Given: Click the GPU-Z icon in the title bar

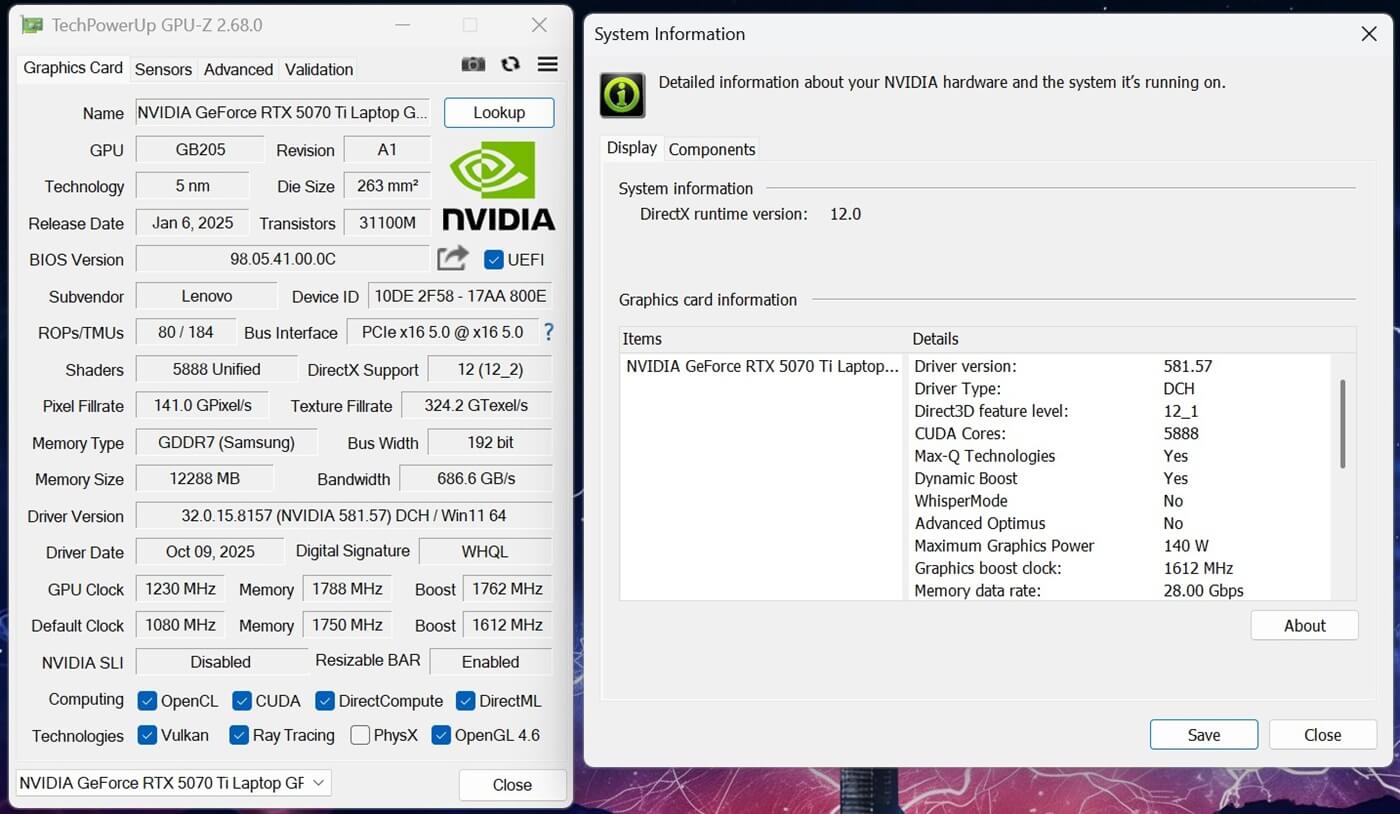Looking at the screenshot, I should (31, 24).
